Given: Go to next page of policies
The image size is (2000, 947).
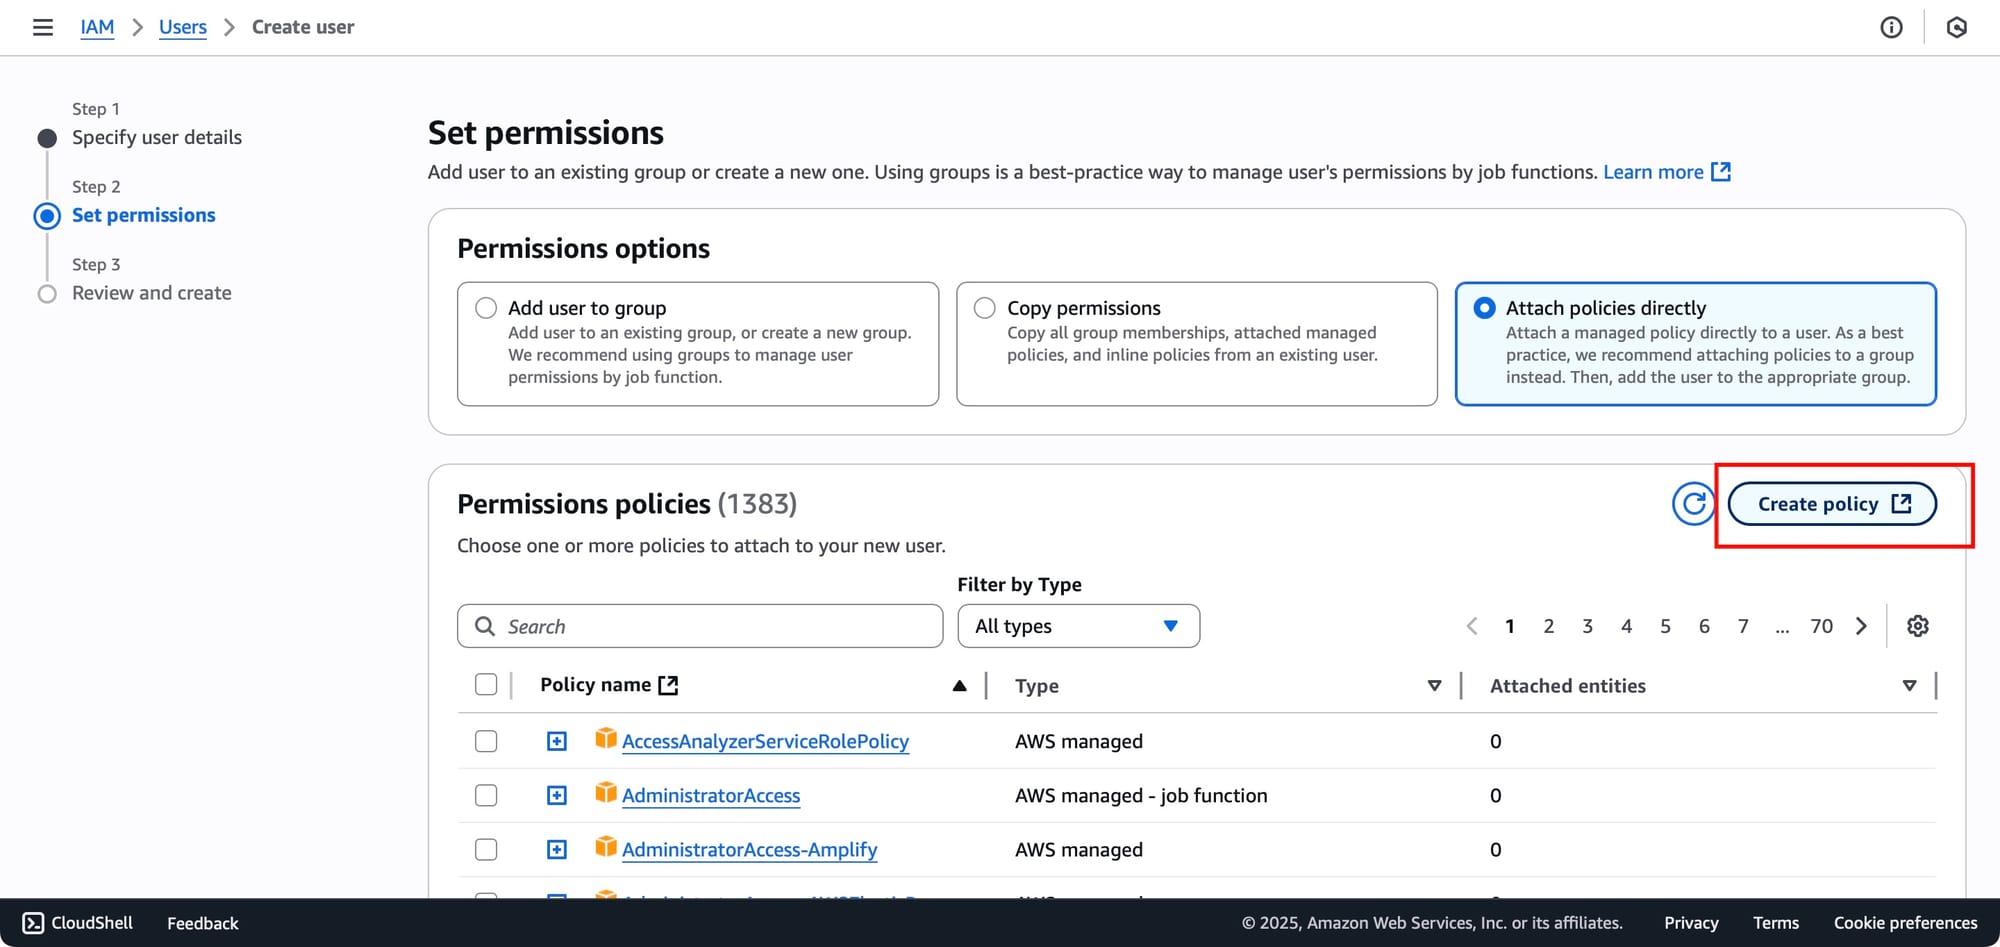Looking at the screenshot, I should (1861, 626).
